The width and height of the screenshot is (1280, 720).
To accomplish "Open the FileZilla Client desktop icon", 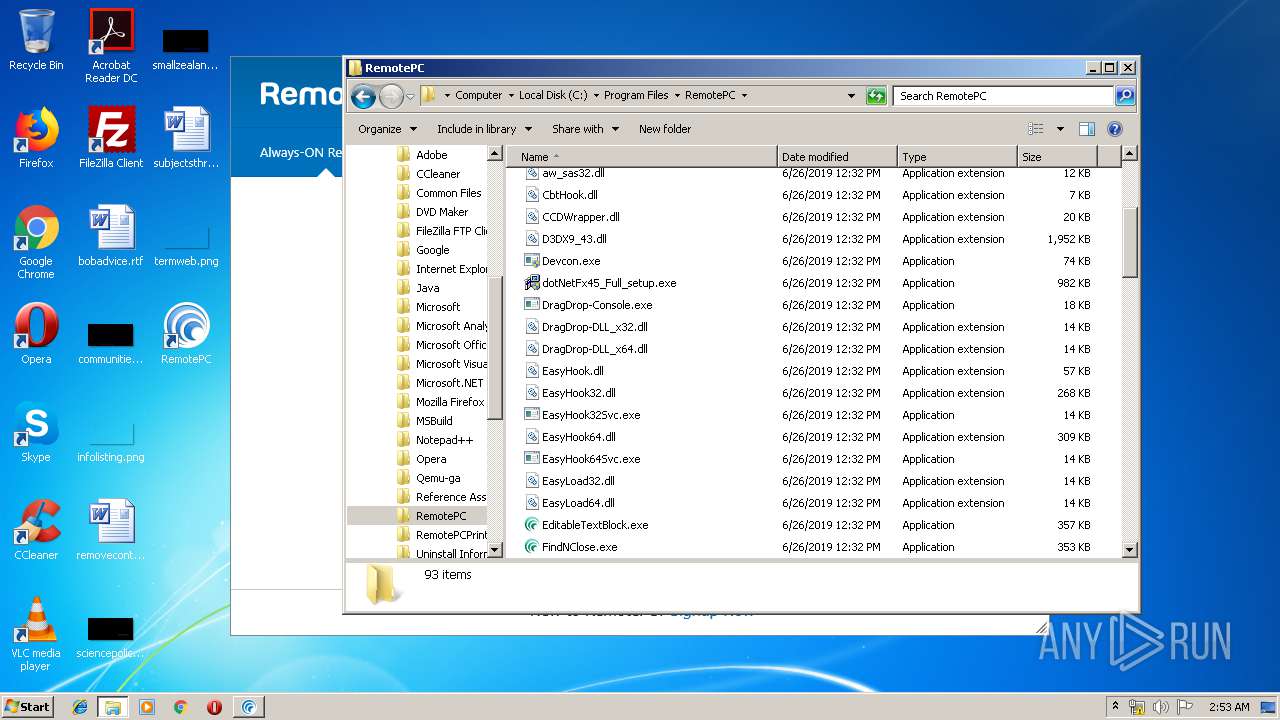I will [x=111, y=138].
